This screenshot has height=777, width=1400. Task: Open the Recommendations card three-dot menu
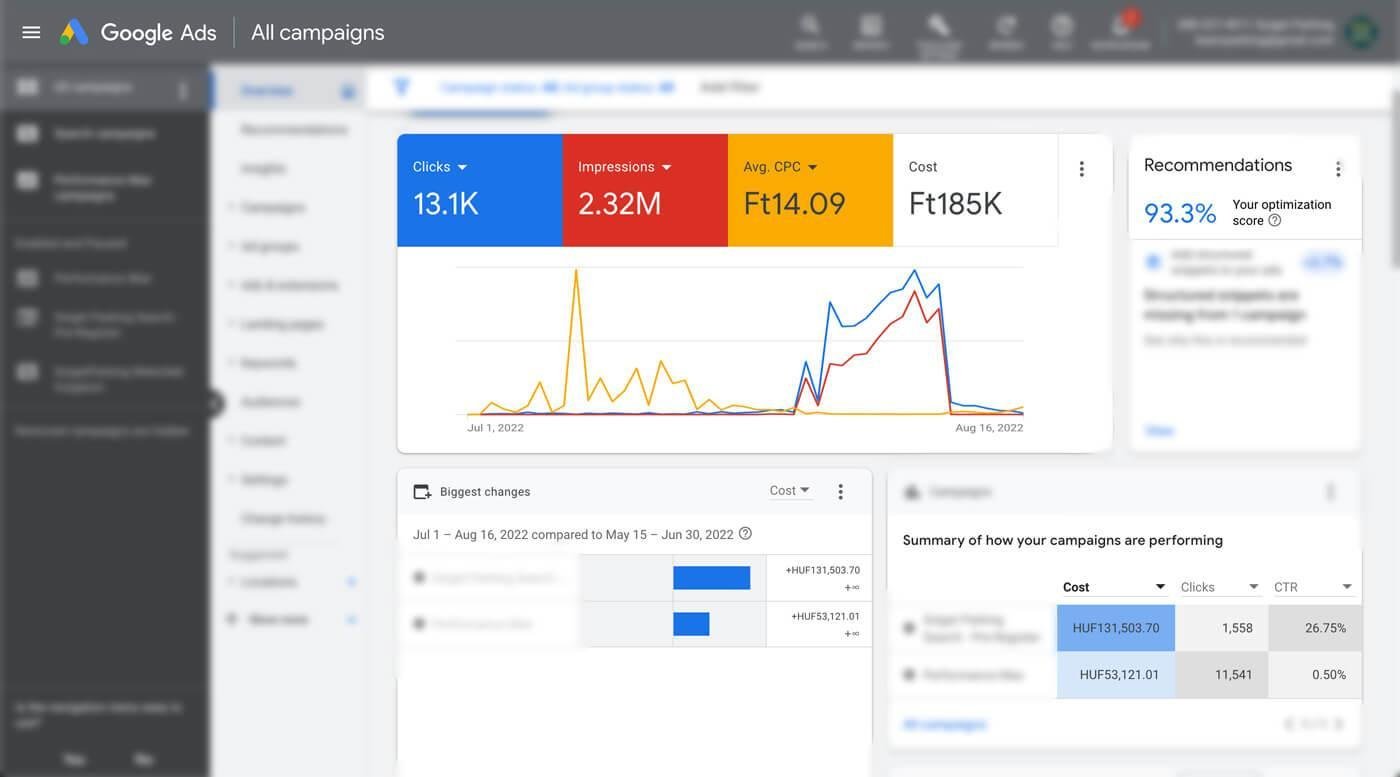1338,169
